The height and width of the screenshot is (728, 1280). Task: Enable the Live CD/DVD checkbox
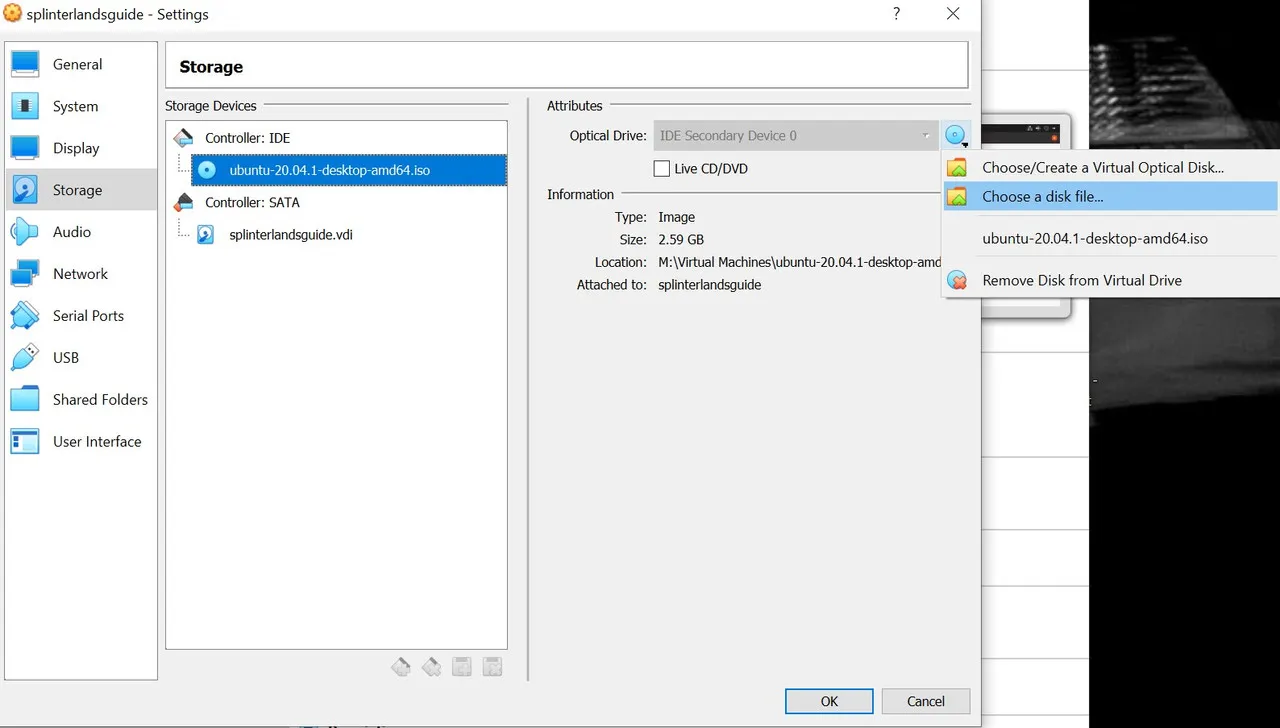661,169
